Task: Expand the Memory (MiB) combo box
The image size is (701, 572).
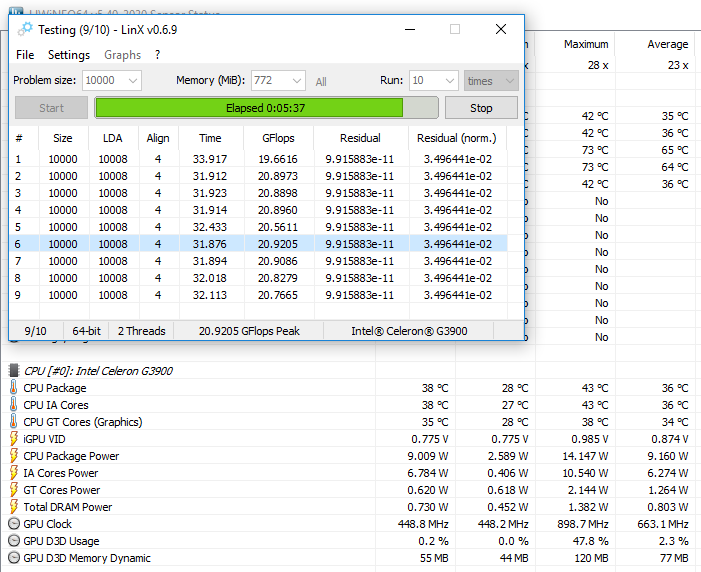Action: coord(296,81)
